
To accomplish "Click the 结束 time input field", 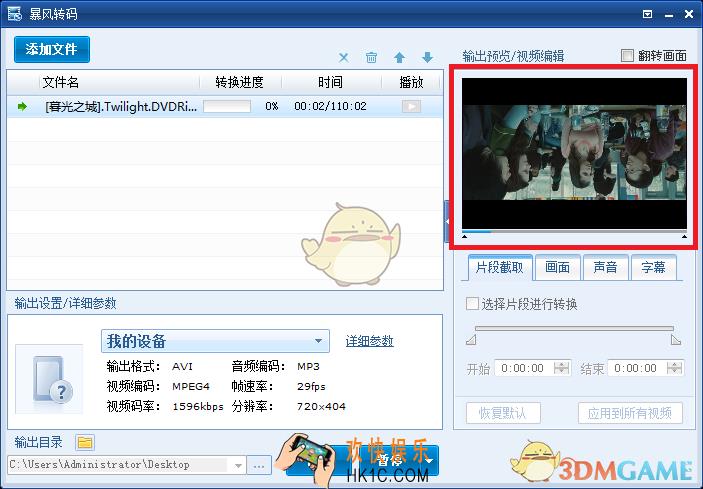I will pos(637,368).
